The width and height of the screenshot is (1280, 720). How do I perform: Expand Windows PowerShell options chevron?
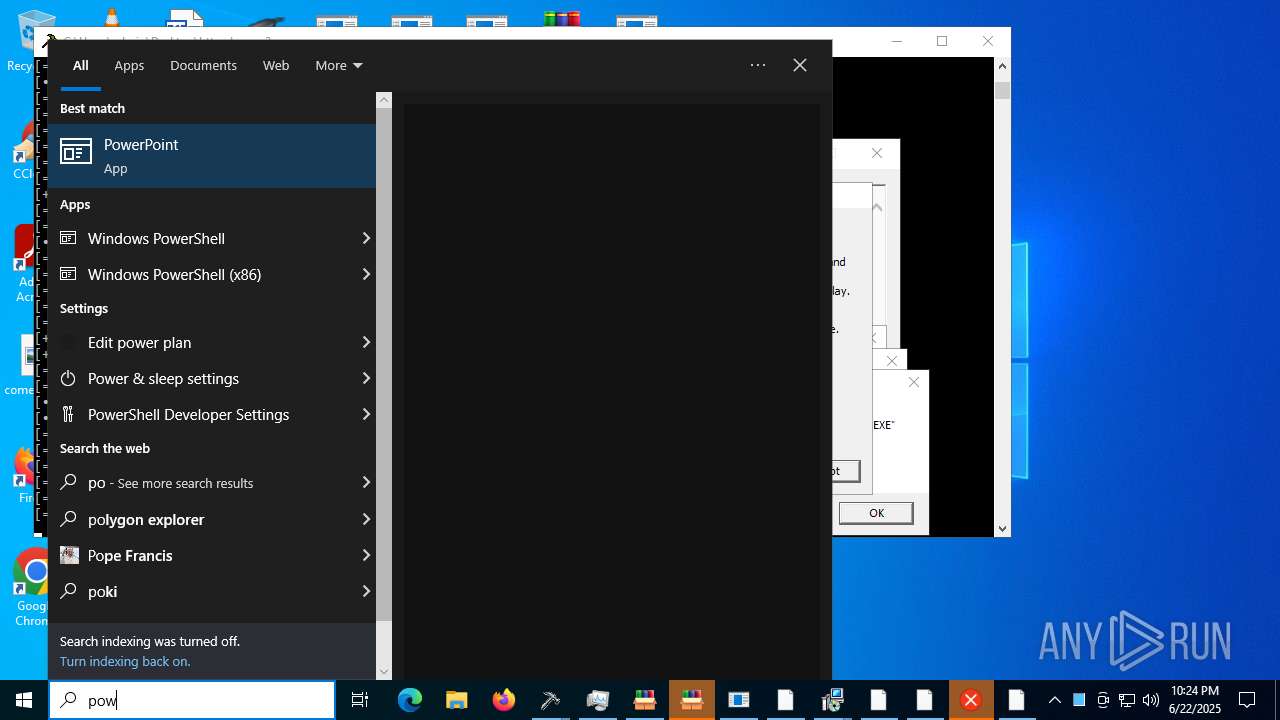click(x=366, y=238)
